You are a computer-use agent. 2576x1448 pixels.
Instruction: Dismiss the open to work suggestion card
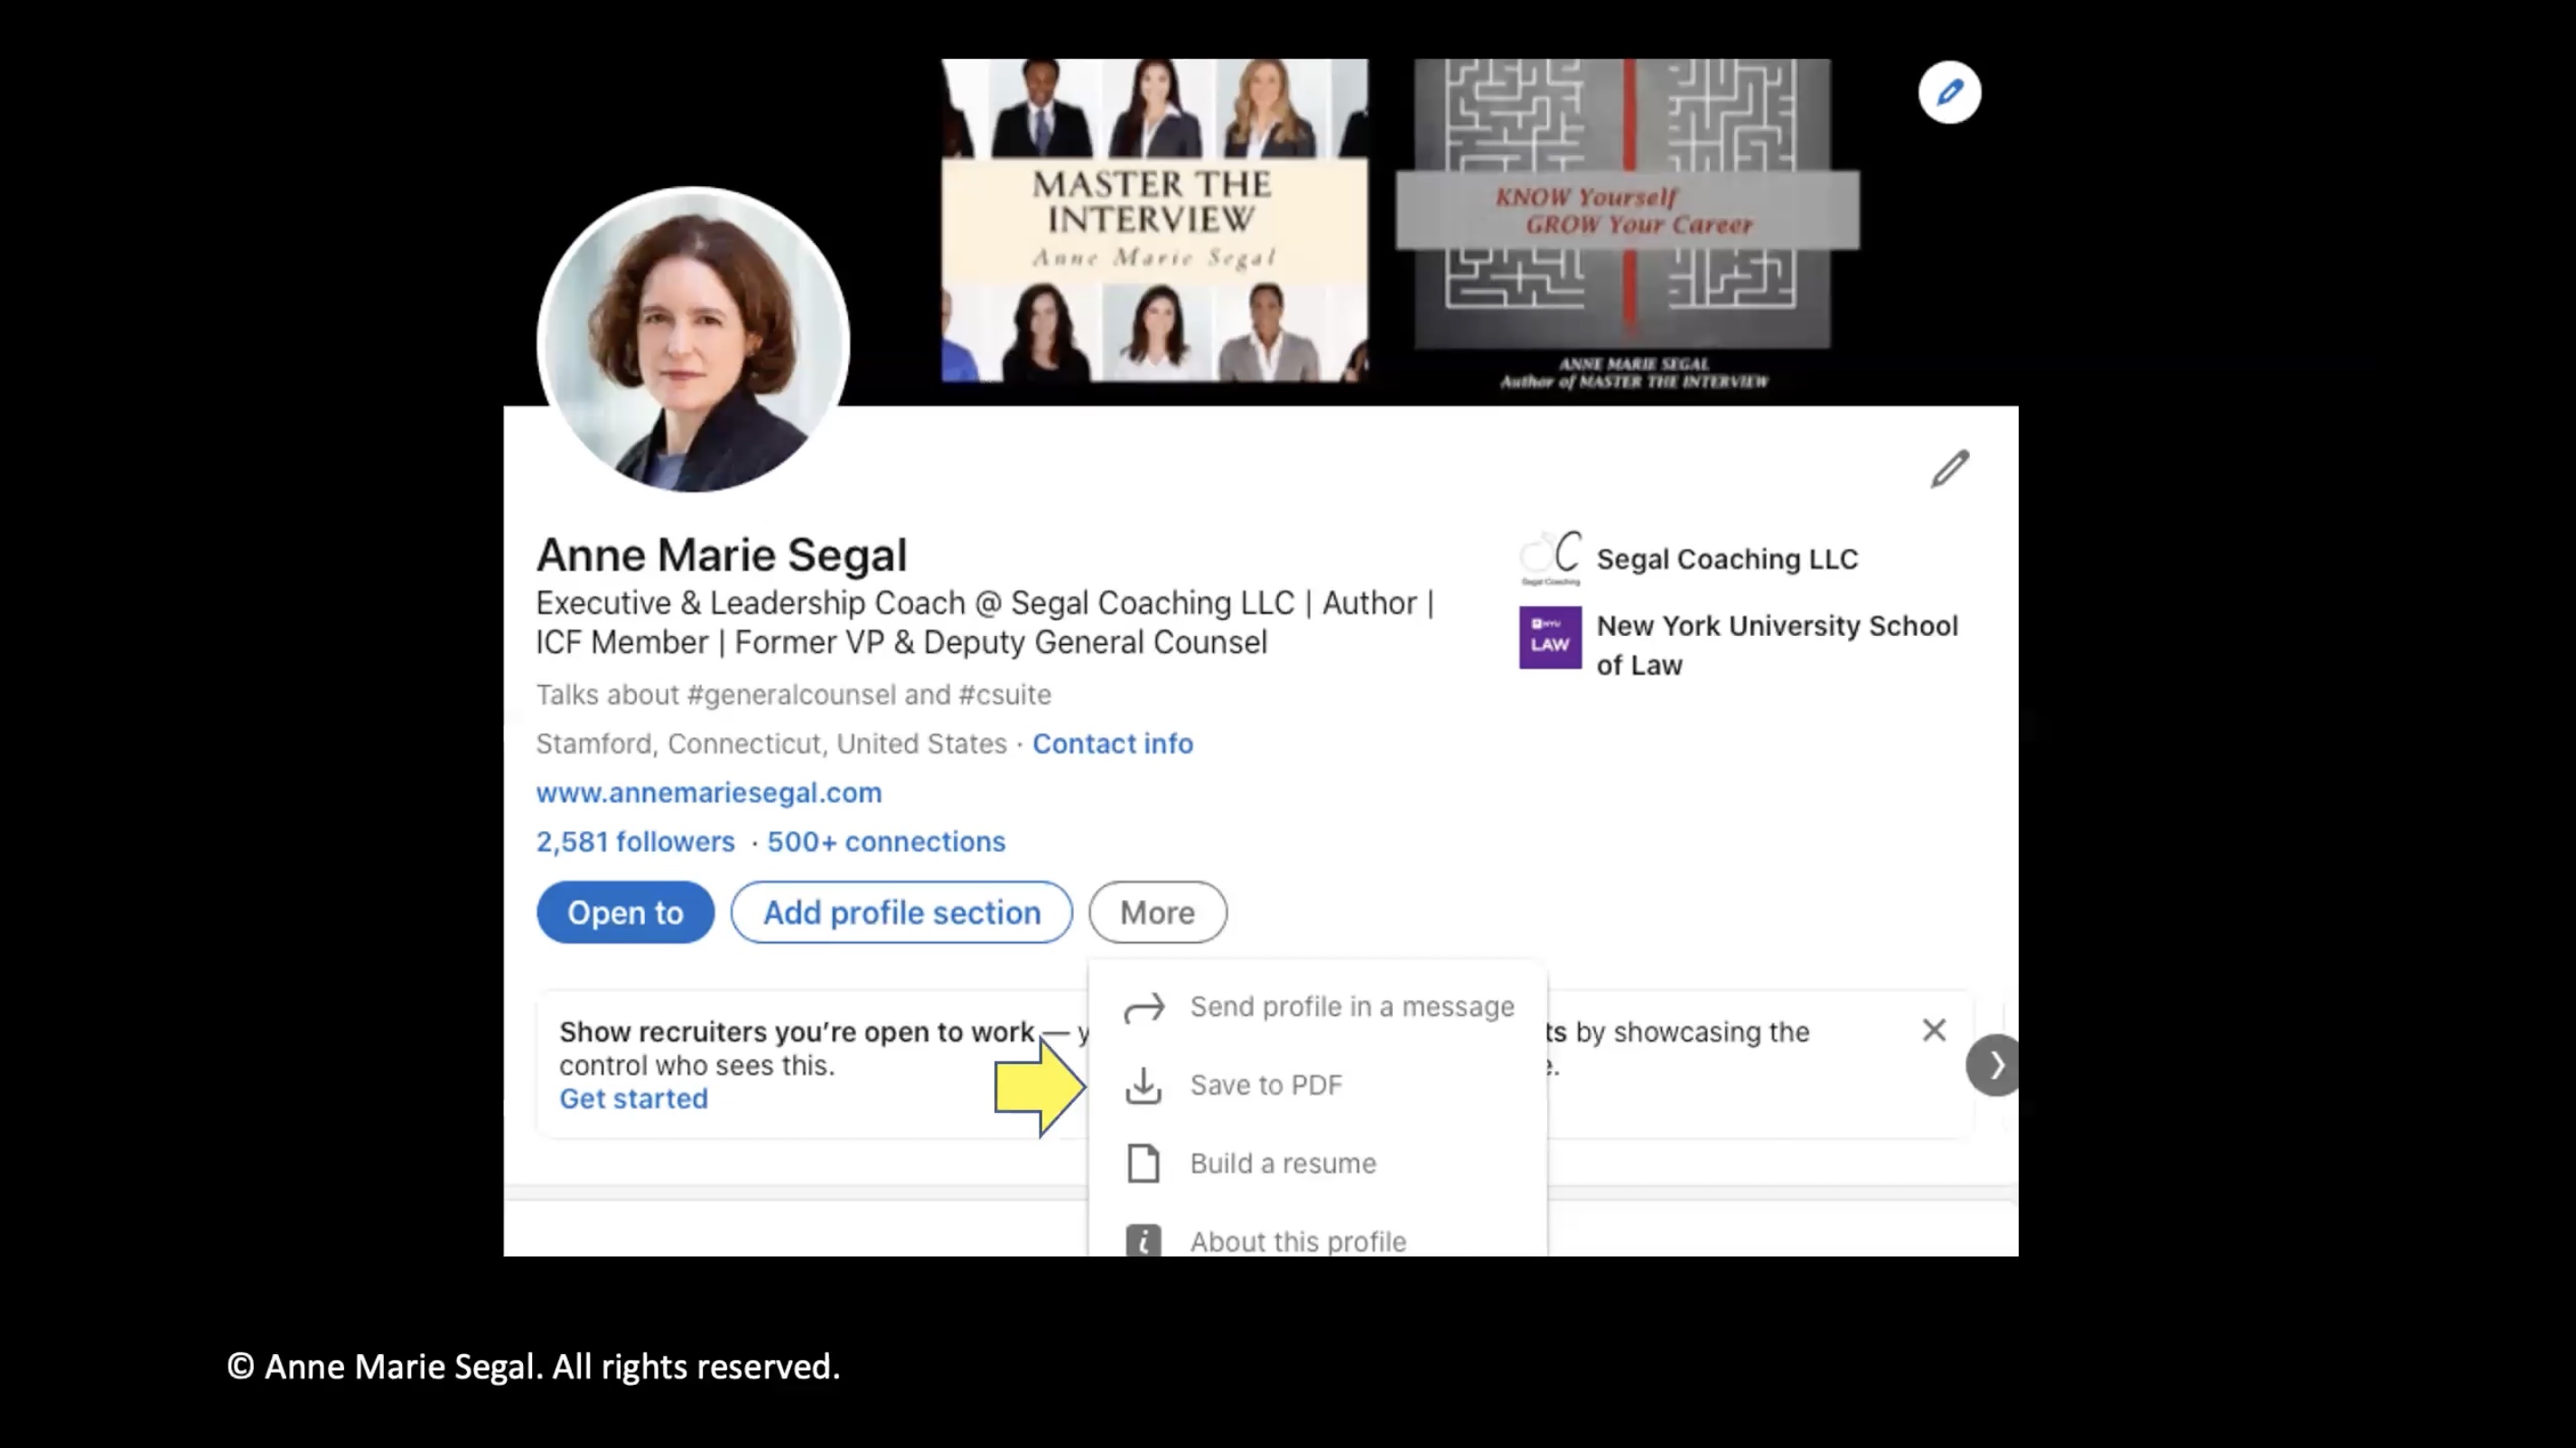click(1933, 1030)
